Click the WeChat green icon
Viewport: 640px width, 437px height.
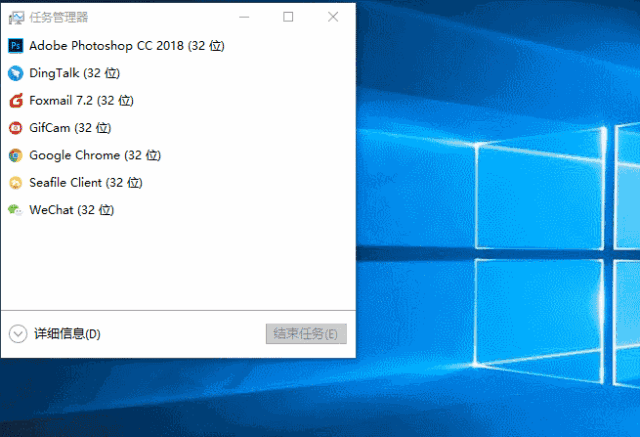click(15, 210)
